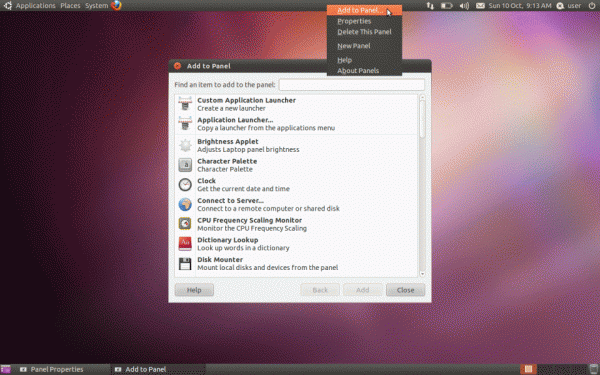600x375 pixels.
Task: Select 'Copy a launcher from the applications menu'
Action: pos(266,128)
